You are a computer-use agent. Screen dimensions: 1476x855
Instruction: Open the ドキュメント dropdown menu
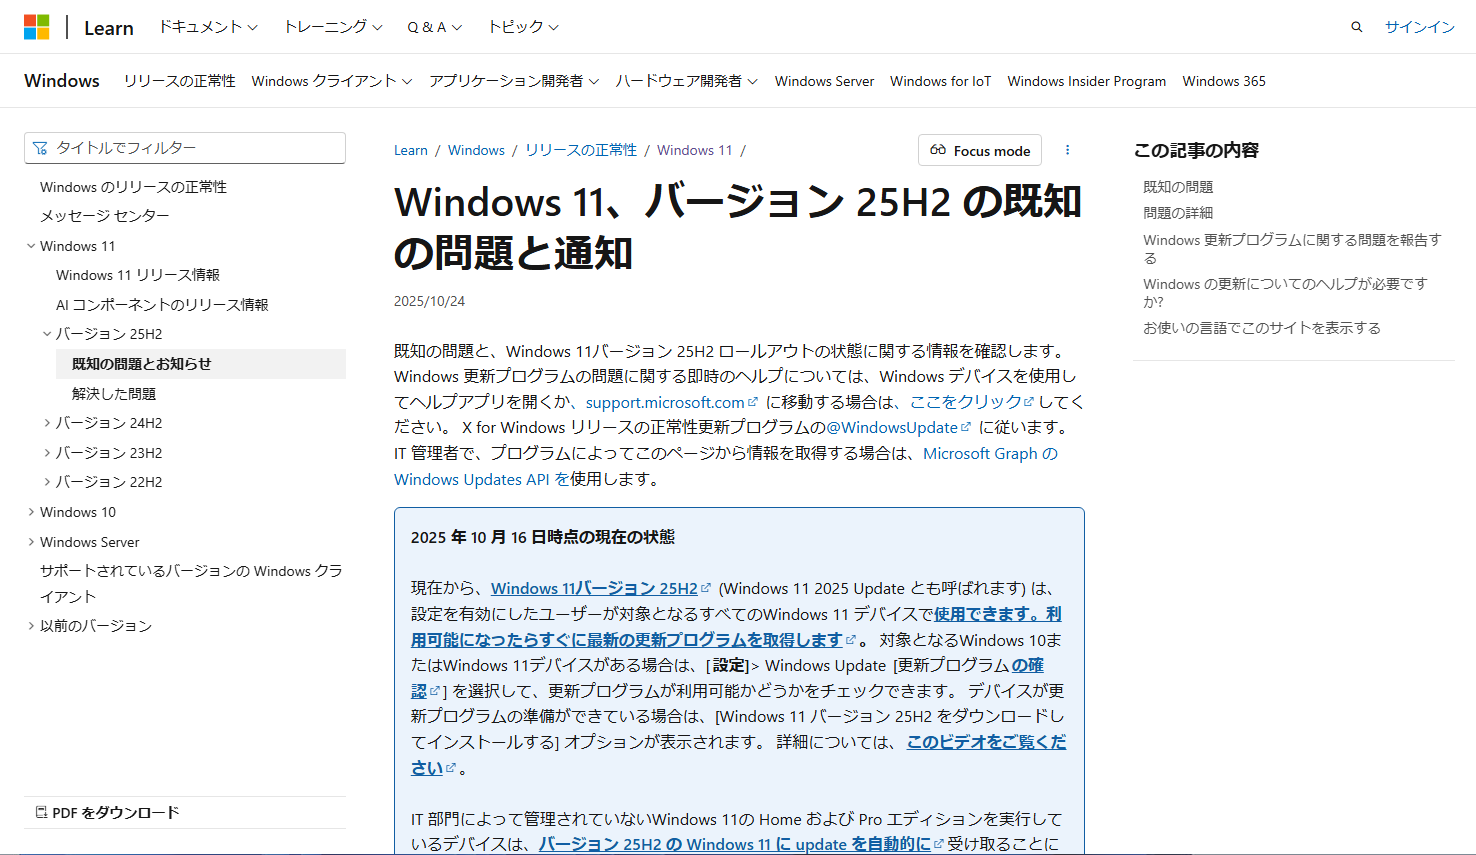(x=208, y=27)
